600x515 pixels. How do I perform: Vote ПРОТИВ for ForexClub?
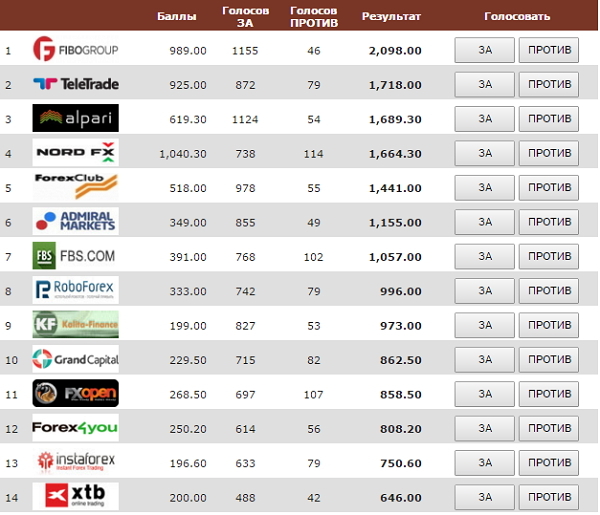549,188
